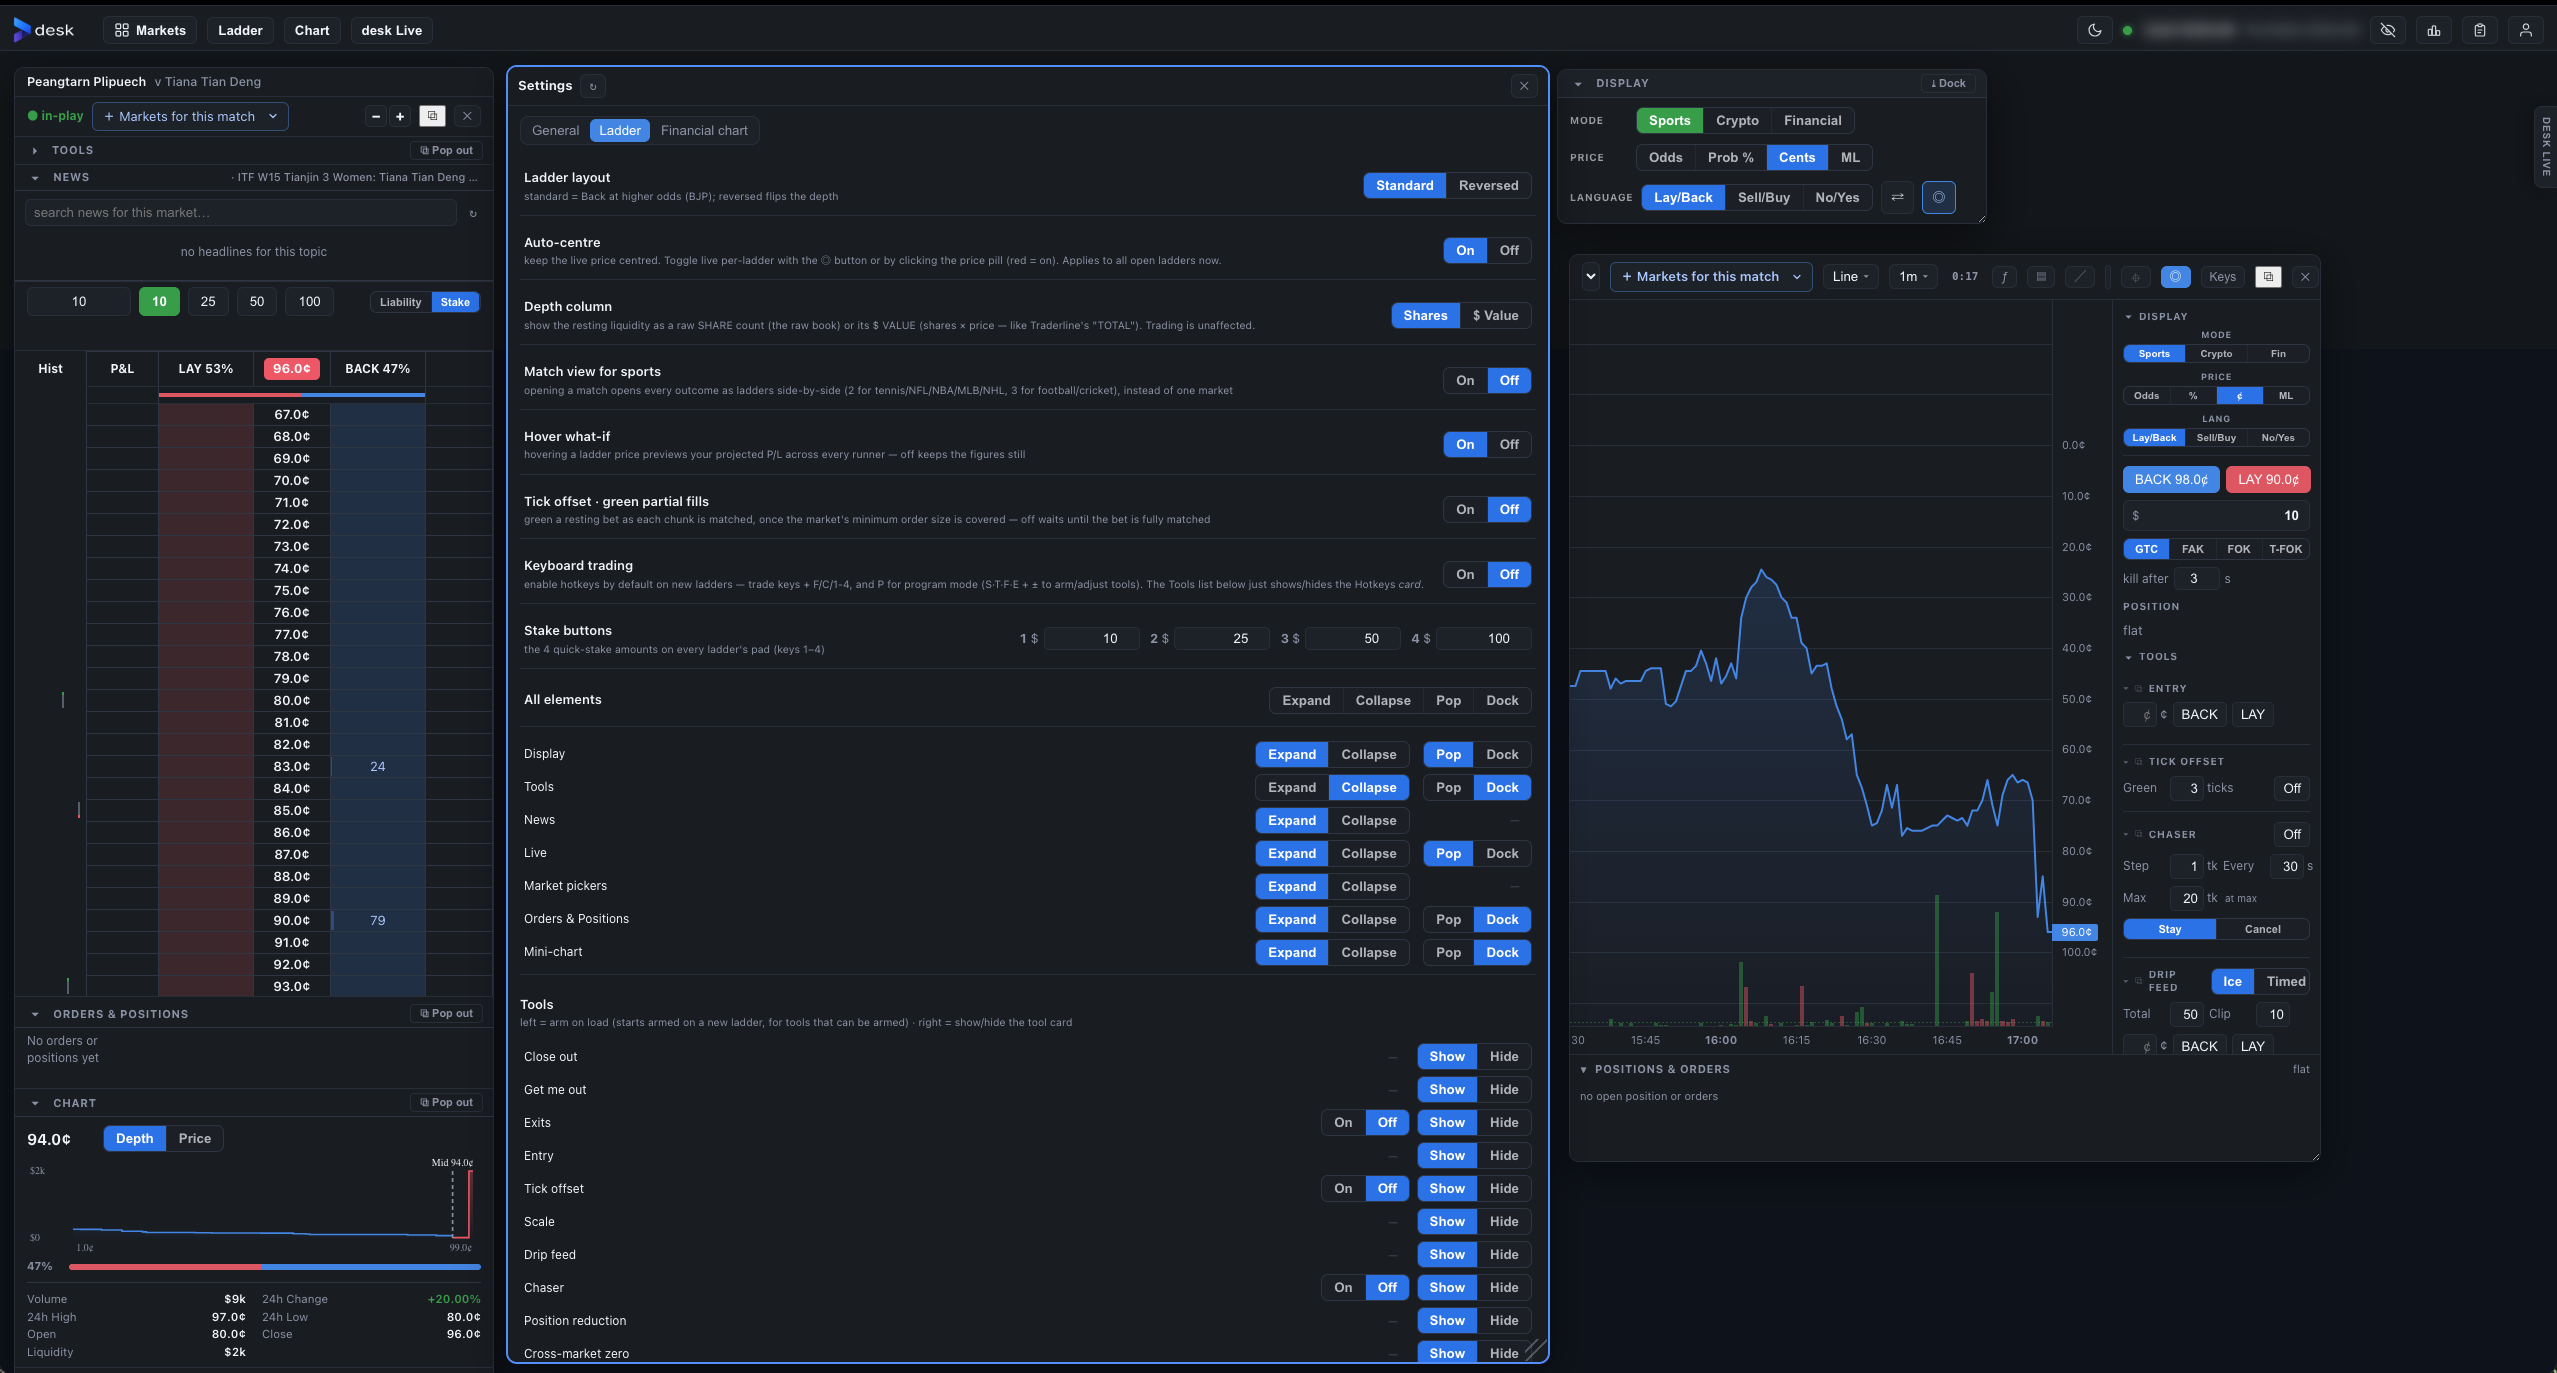Open the Line chart type dropdown
The image size is (2557, 1373).
(1850, 277)
